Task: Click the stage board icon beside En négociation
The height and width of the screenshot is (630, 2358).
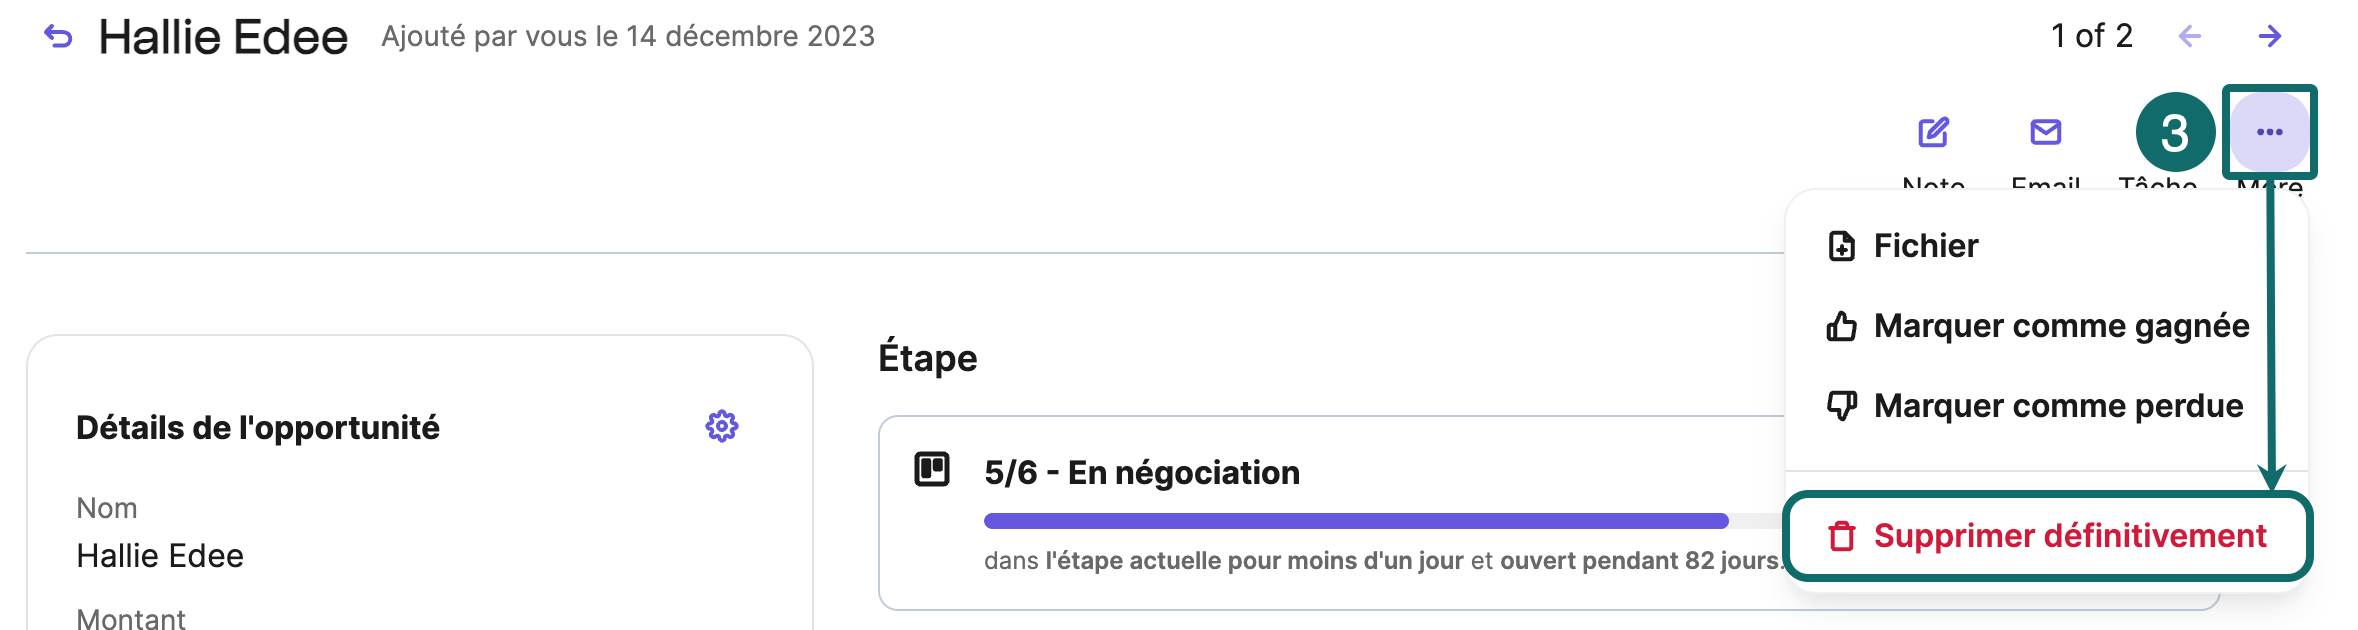Action: [933, 468]
